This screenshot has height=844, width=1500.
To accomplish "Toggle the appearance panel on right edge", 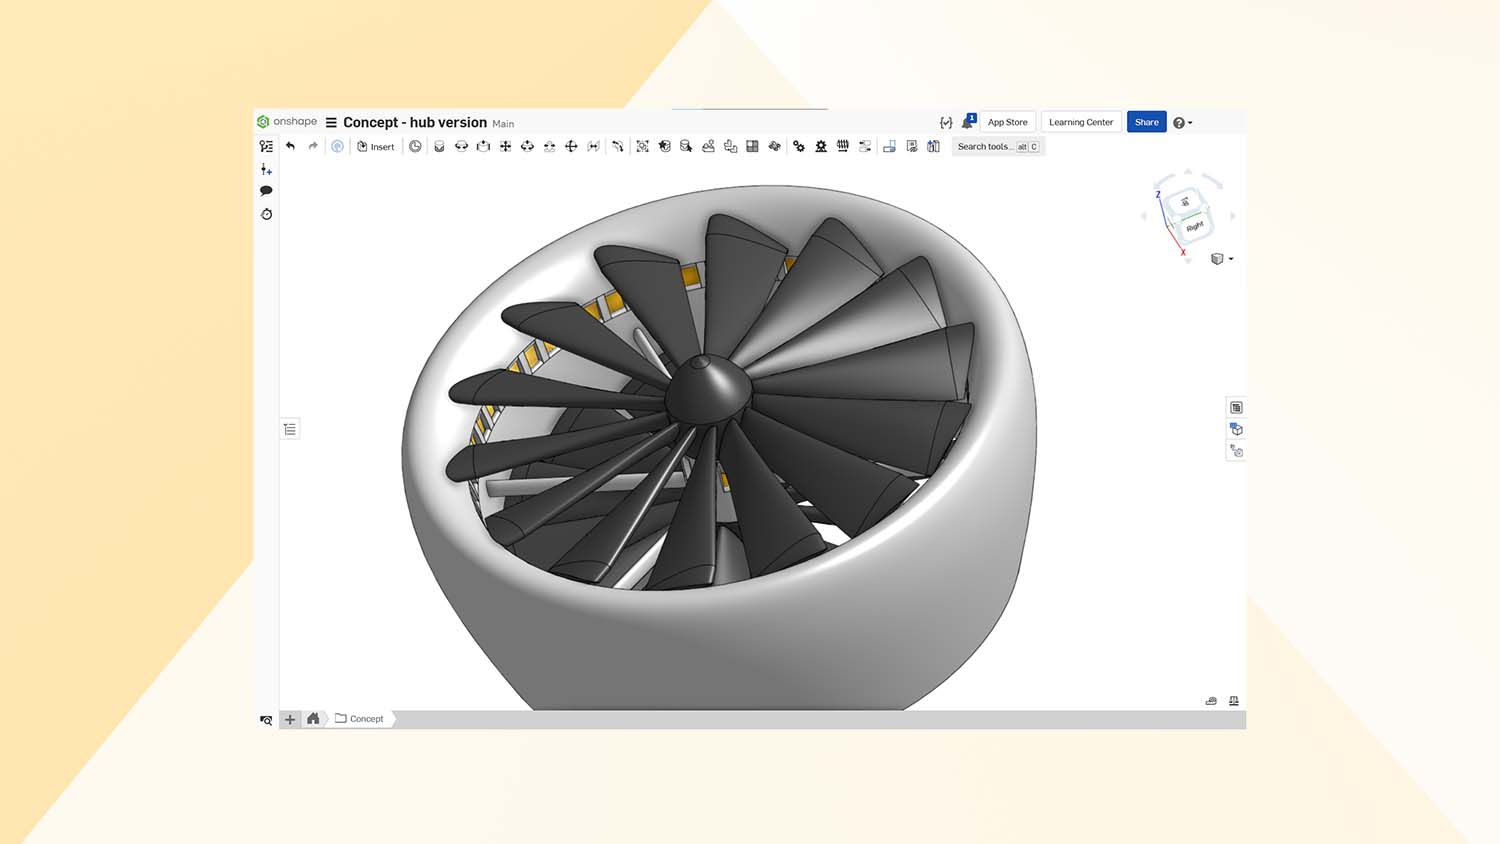I will coord(1236,429).
